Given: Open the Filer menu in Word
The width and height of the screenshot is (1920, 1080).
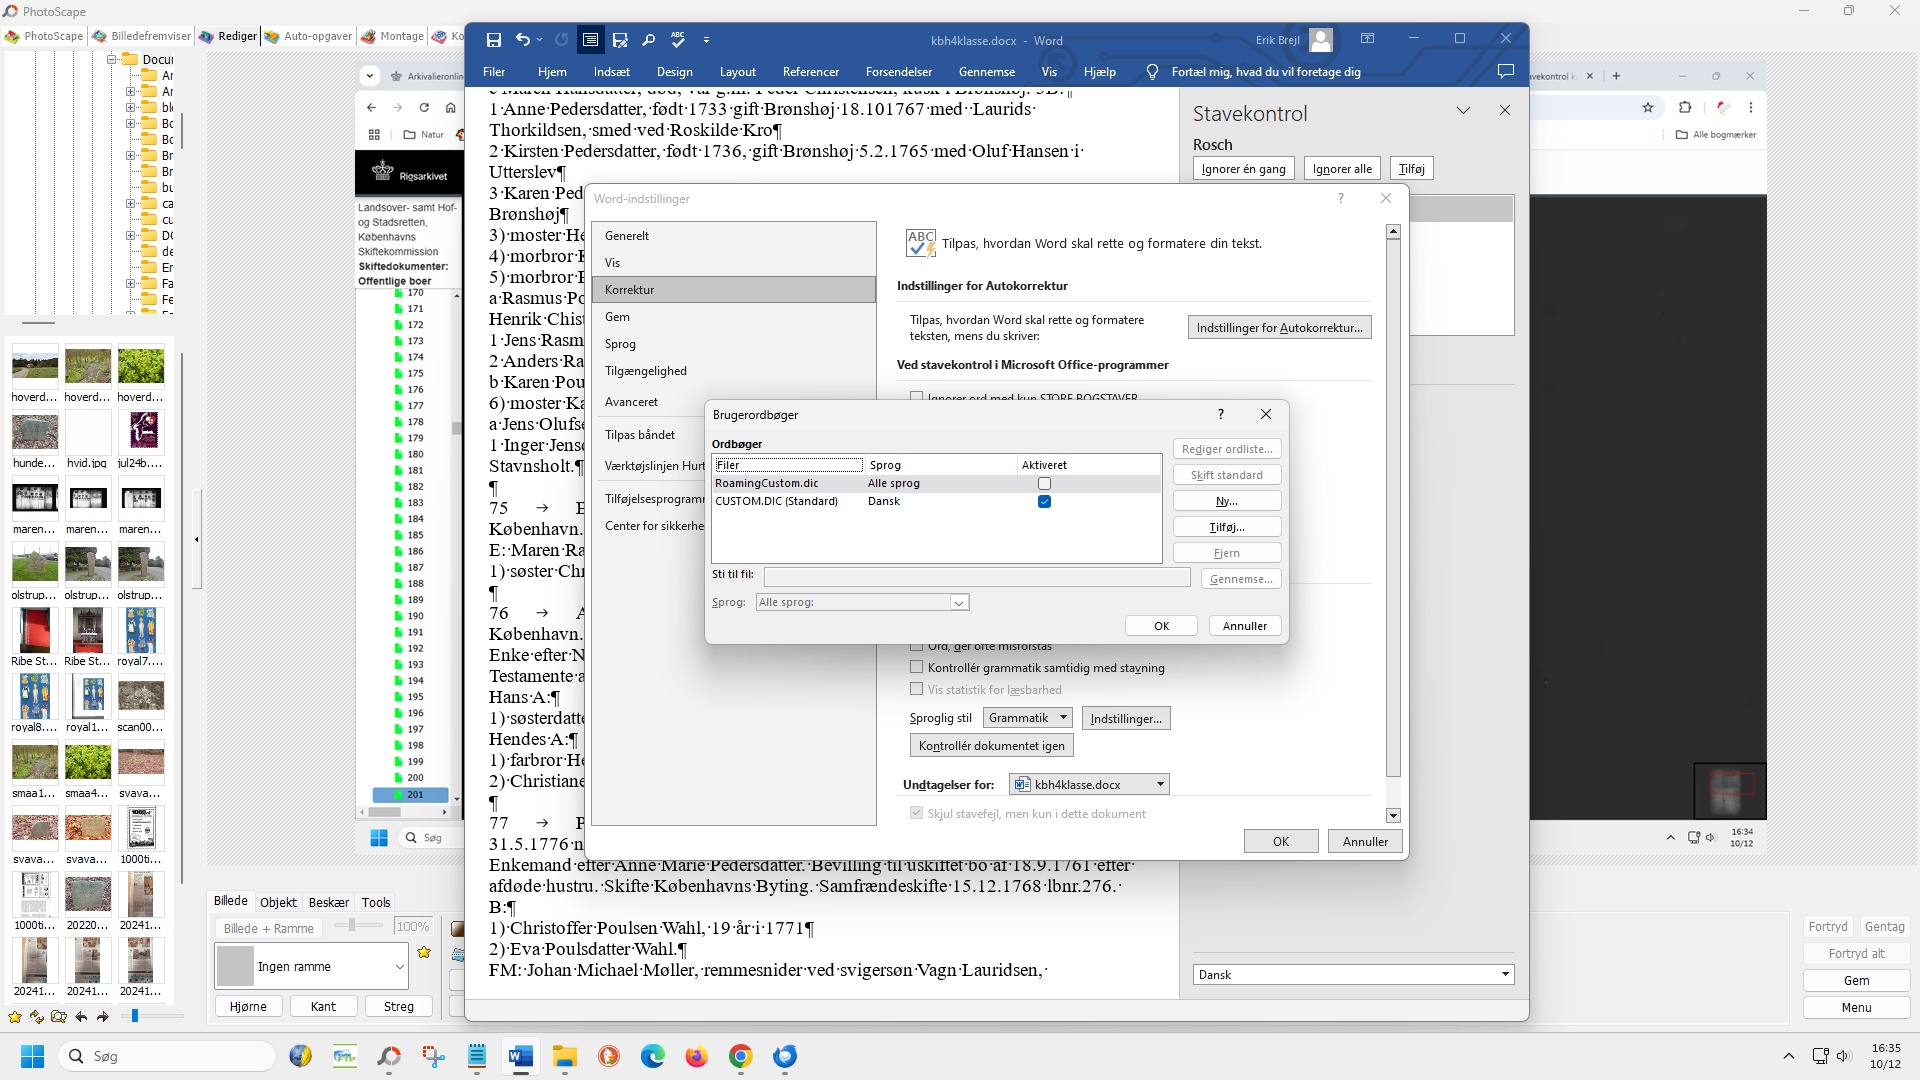Looking at the screenshot, I should (494, 71).
